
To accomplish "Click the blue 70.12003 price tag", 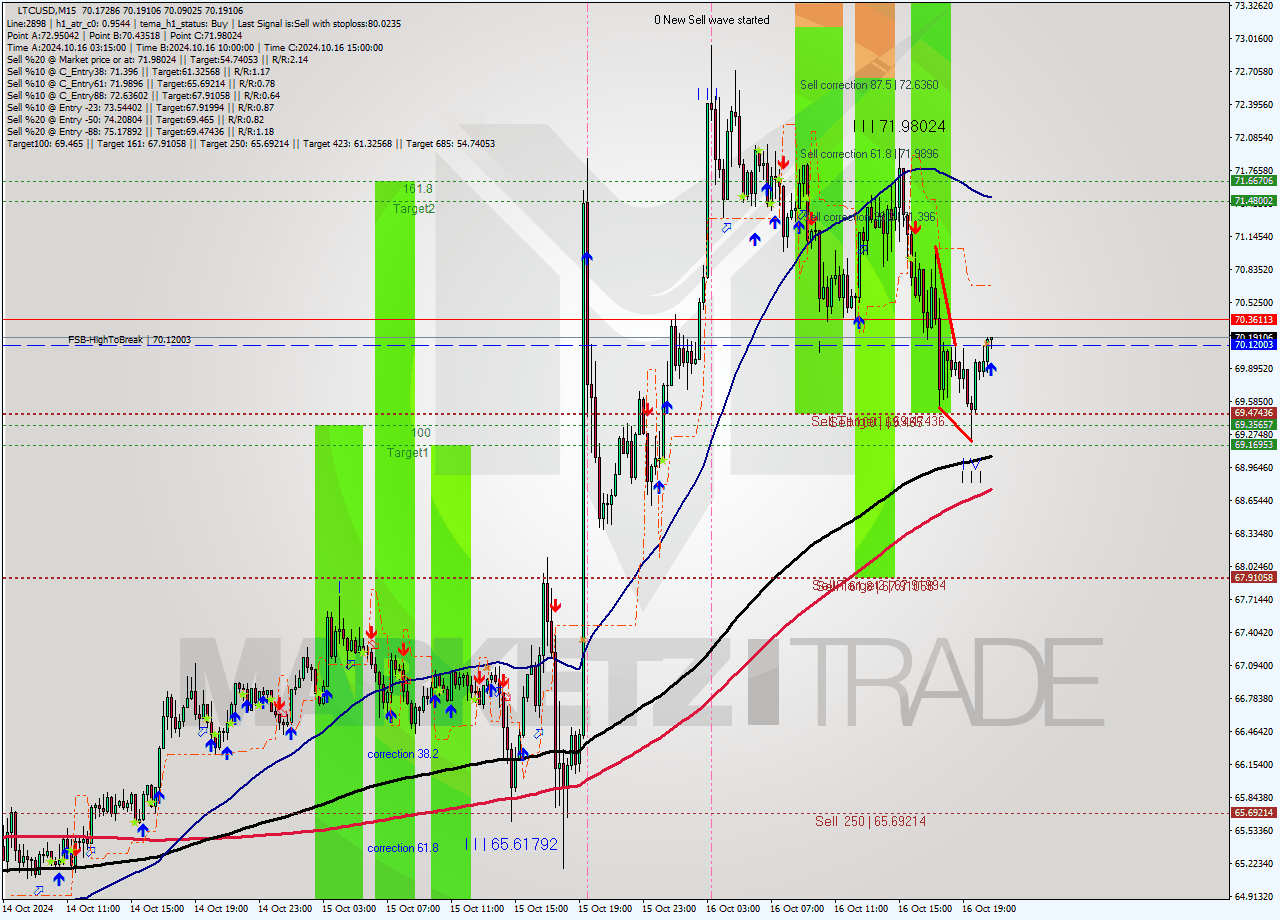I will [1253, 345].
